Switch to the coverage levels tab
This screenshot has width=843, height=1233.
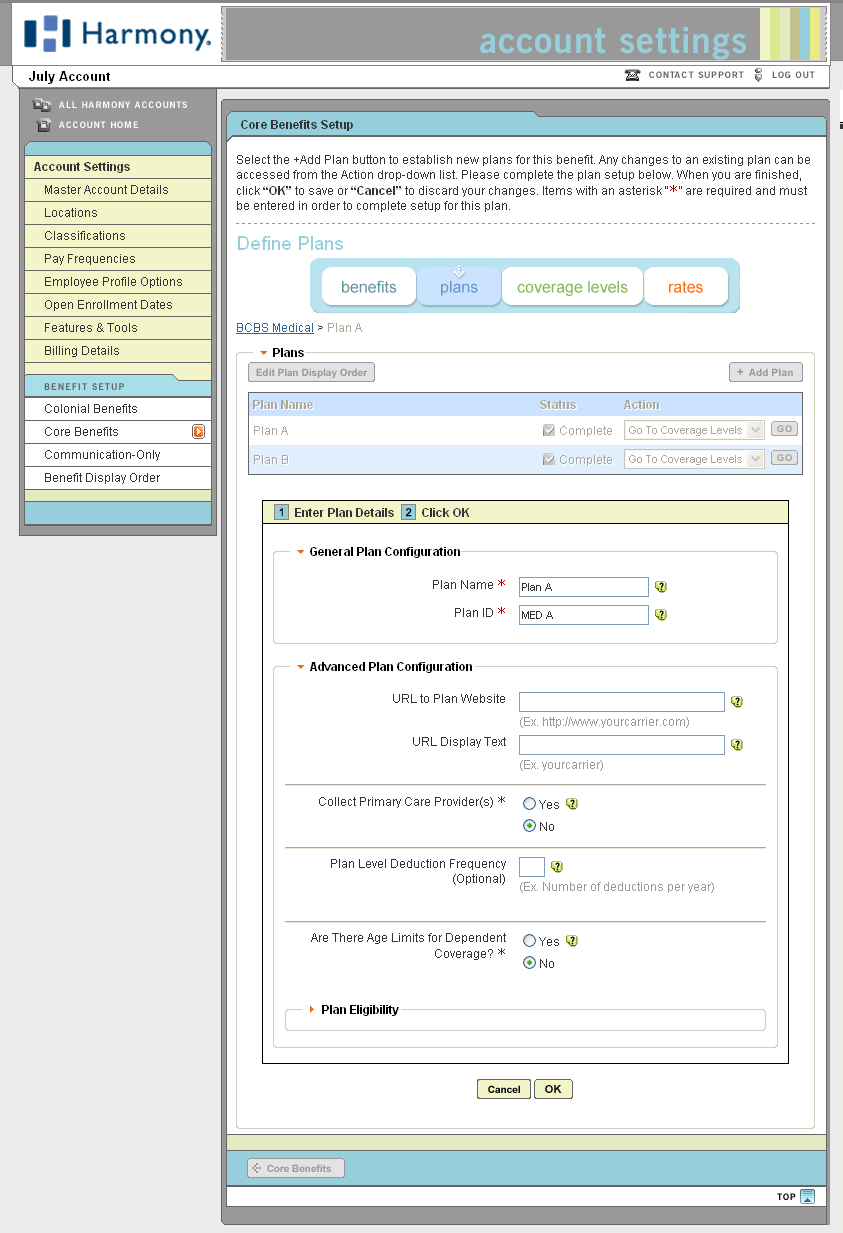pyautogui.click(x=572, y=286)
